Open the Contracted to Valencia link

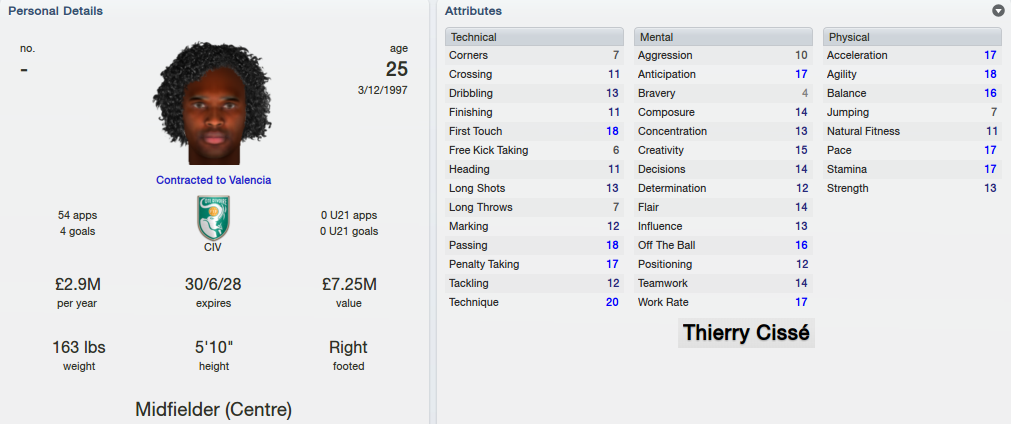point(213,180)
